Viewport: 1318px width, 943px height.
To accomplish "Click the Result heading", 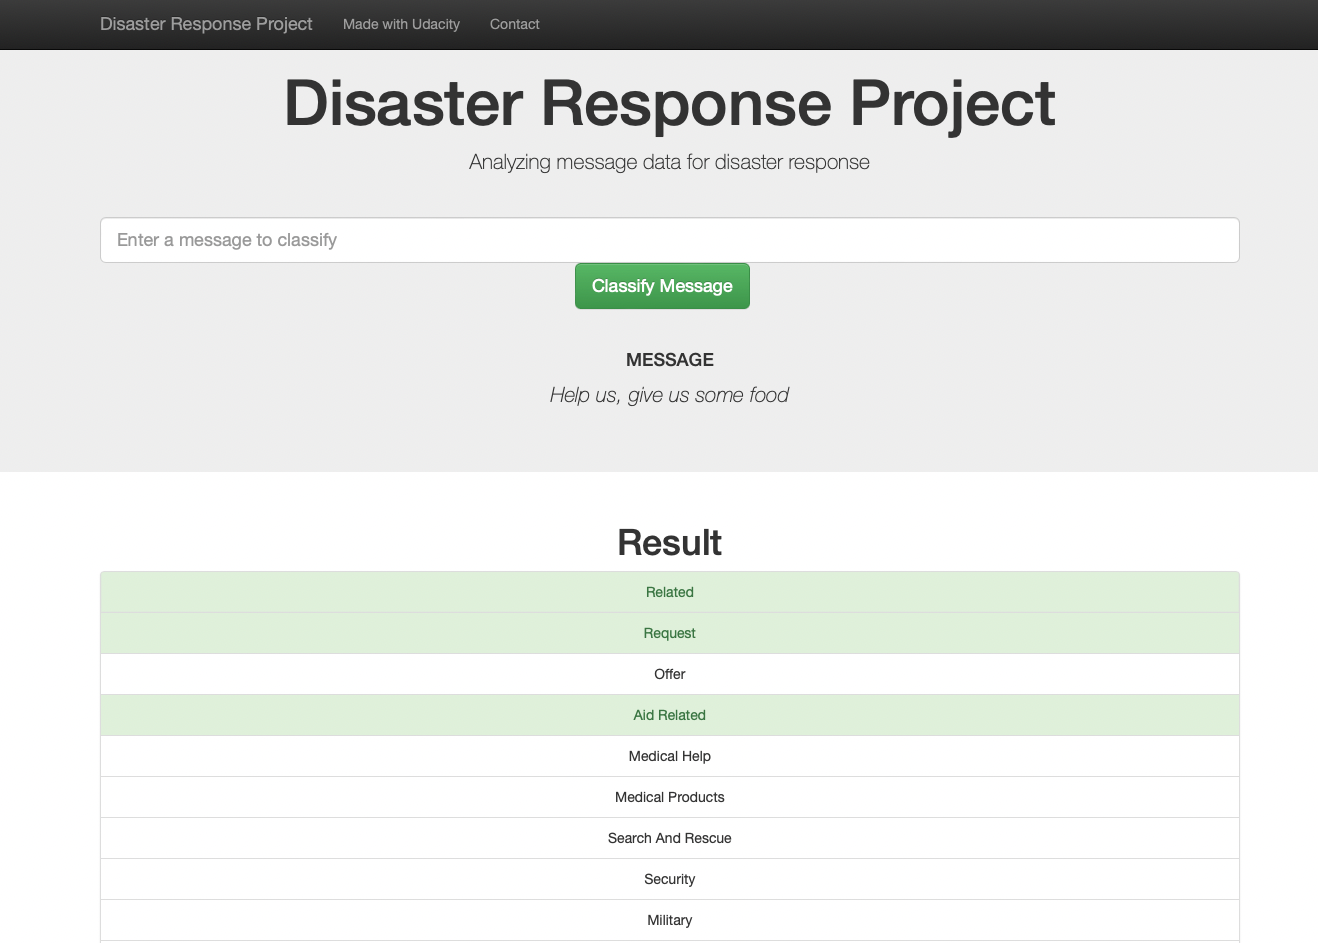I will click(670, 543).
